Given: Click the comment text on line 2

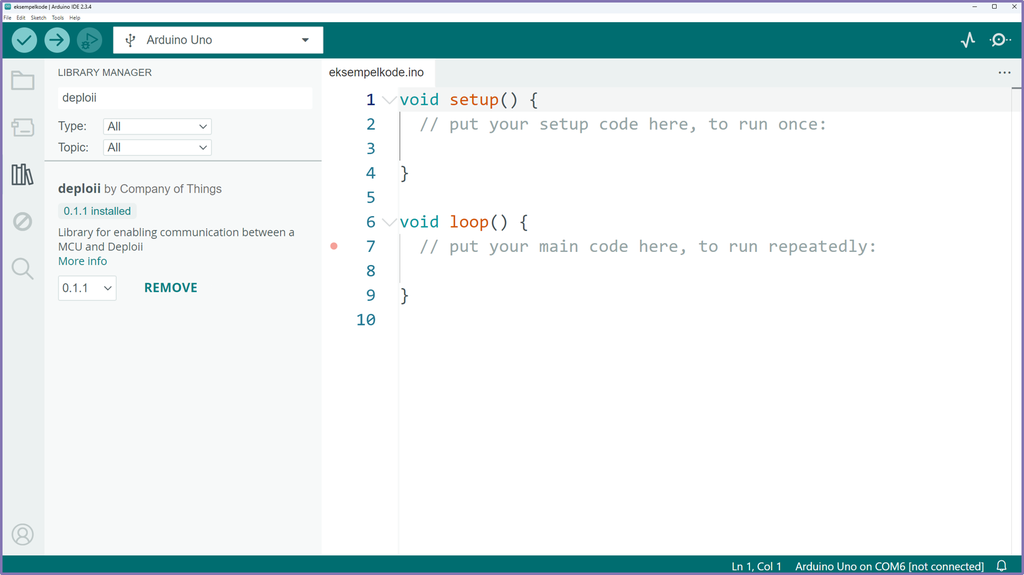Looking at the screenshot, I should click(x=623, y=124).
